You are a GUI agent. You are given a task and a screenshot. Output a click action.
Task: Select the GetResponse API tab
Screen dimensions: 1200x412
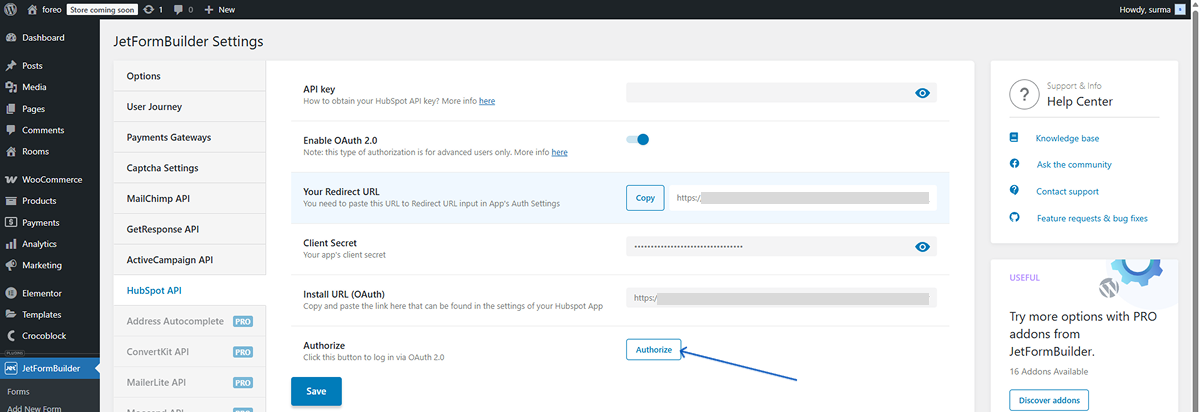[190, 229]
